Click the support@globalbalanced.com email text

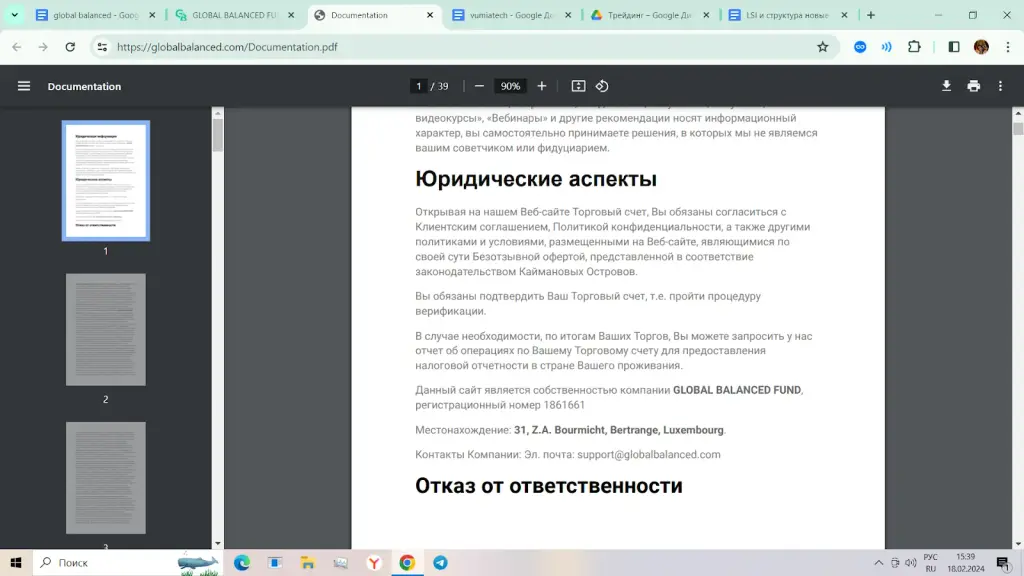pyautogui.click(x=648, y=455)
